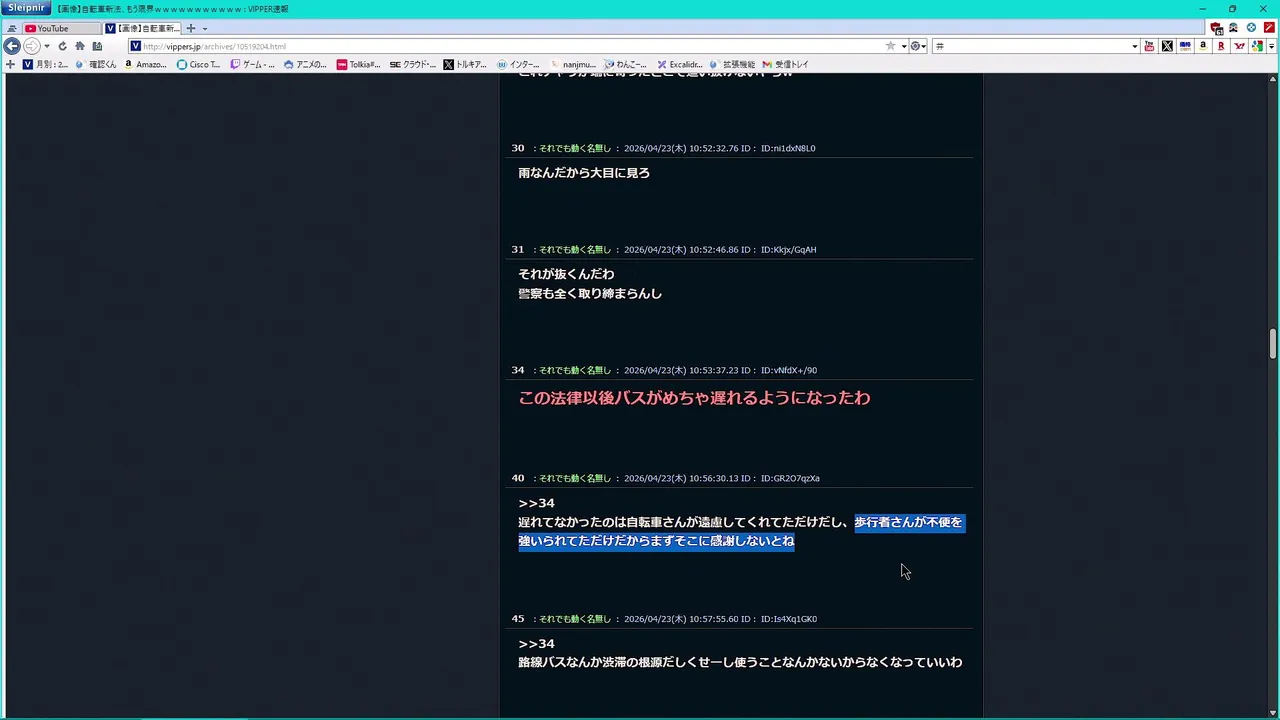Open the Sleipnir application menu
Screen dimensions: 1280x720
click(x=26, y=8)
